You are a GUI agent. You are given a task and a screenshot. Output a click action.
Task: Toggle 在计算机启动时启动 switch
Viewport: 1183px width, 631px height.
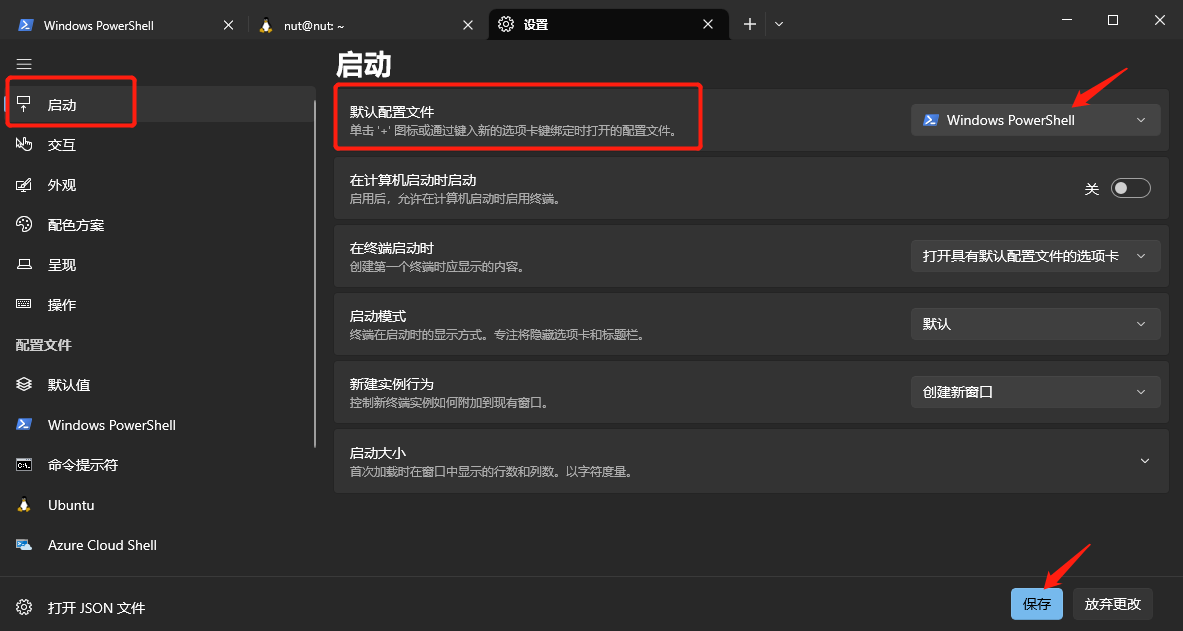(1130, 188)
